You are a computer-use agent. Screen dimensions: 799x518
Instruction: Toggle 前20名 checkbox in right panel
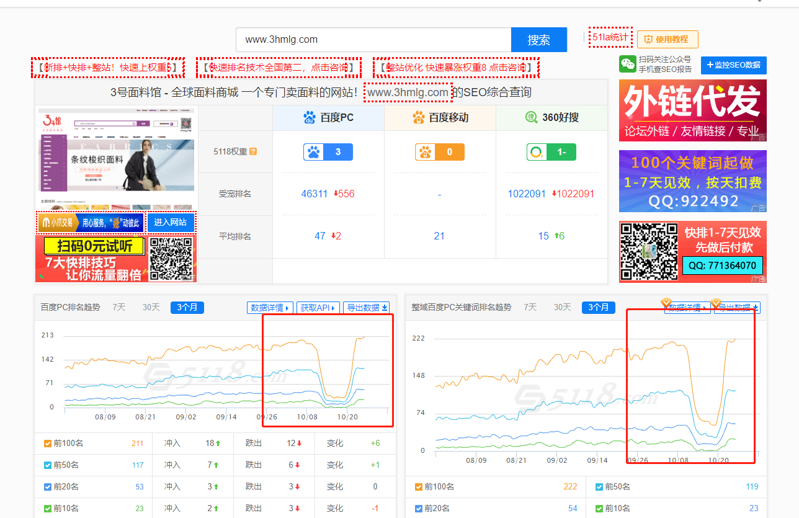point(418,508)
